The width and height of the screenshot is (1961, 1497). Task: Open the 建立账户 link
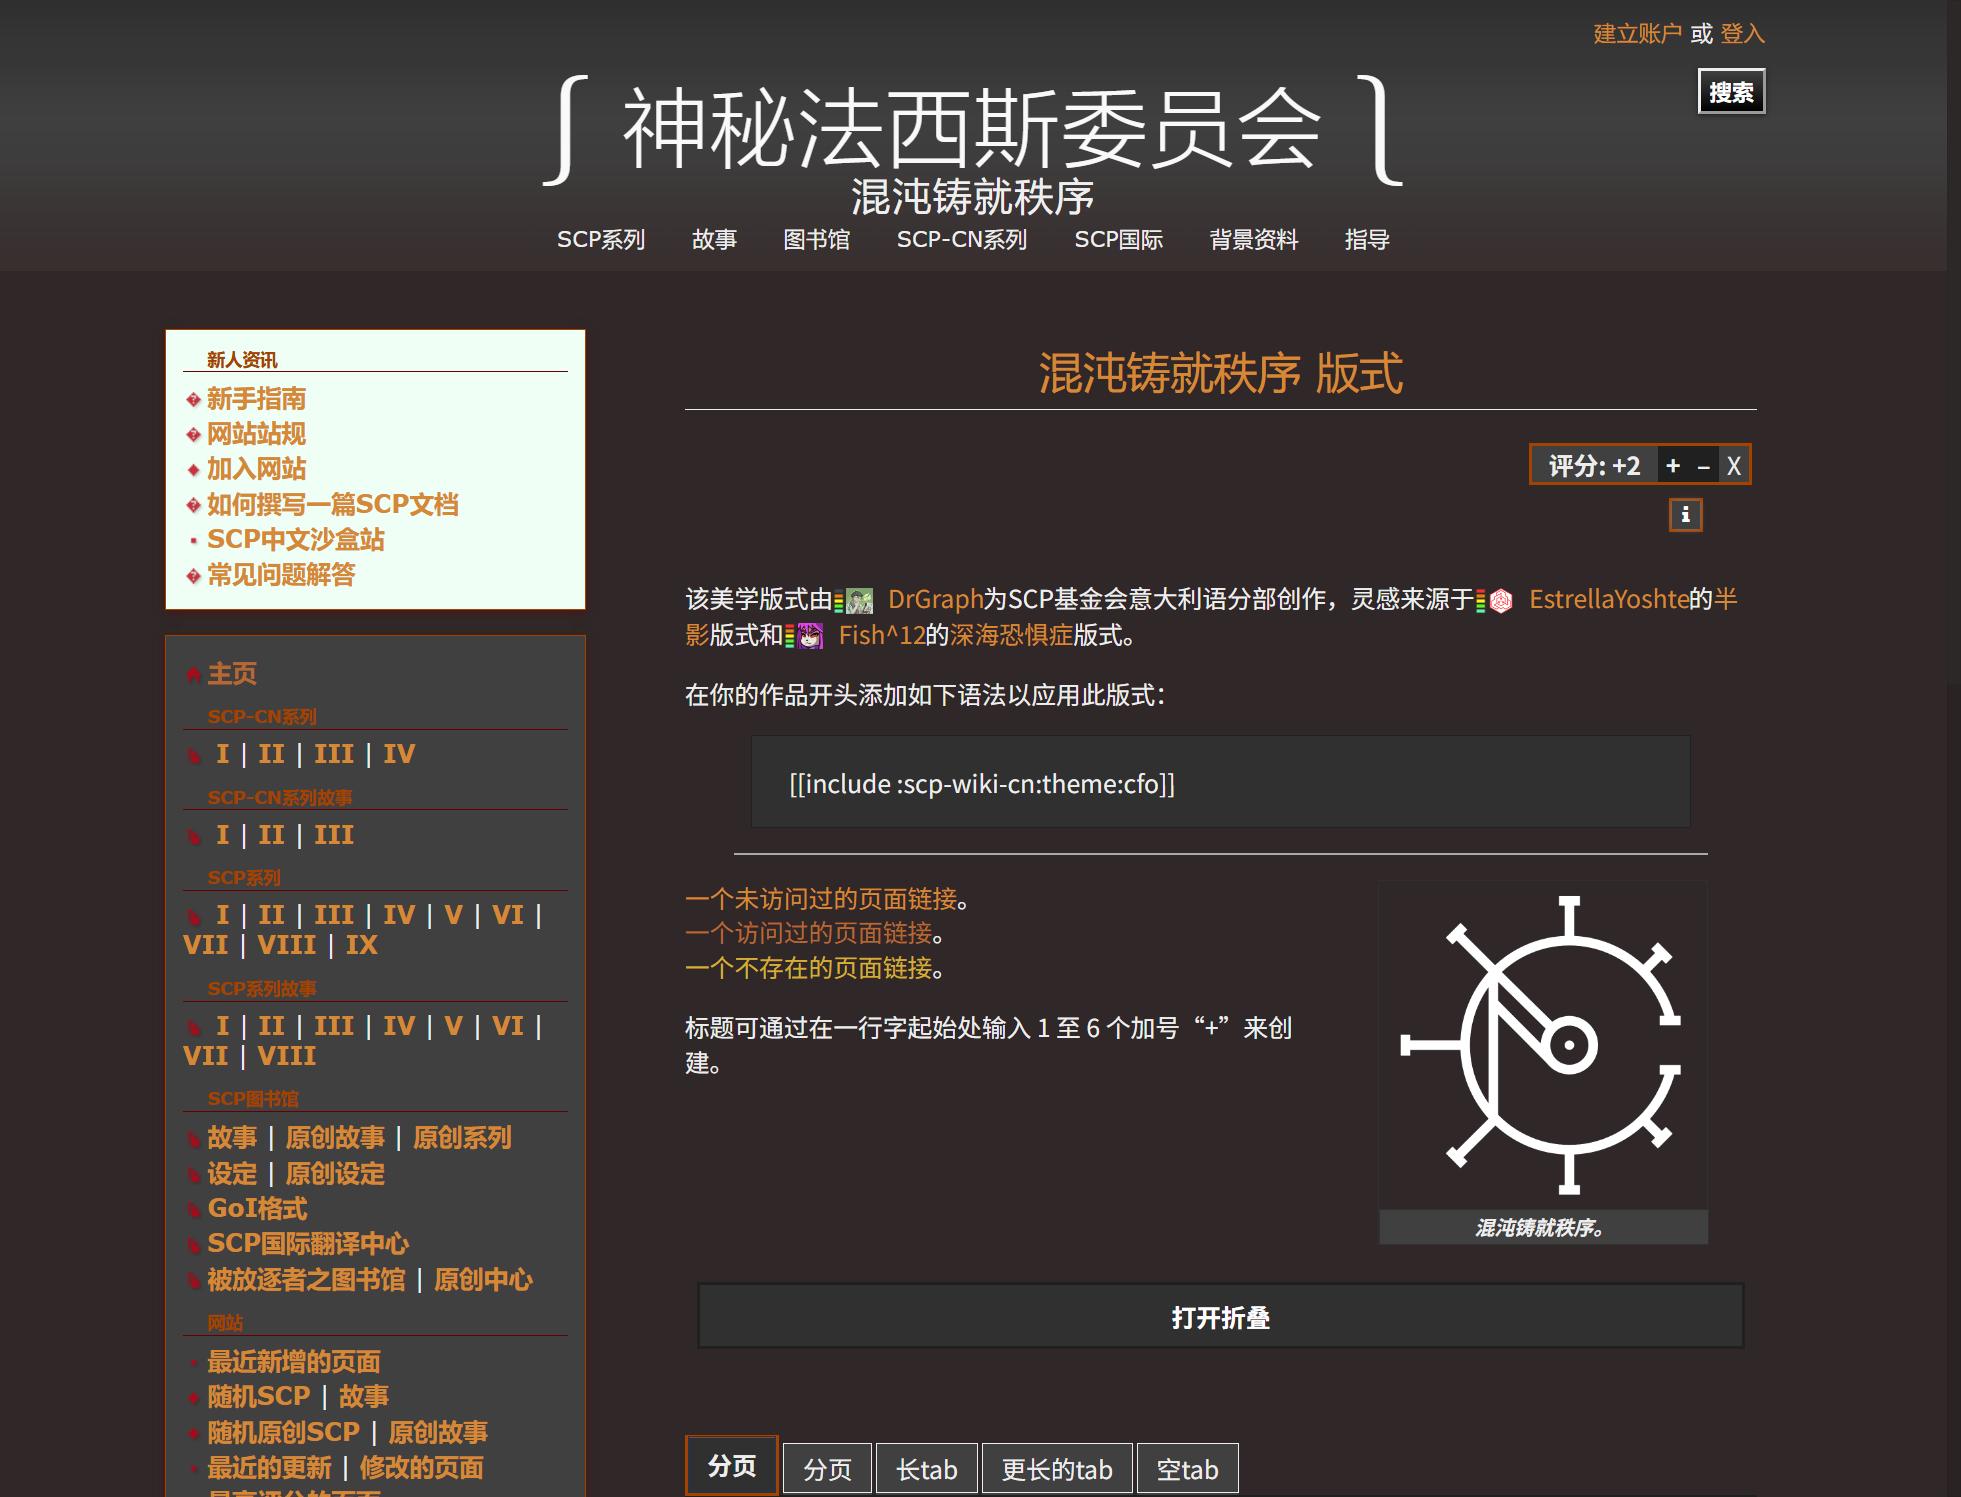point(1636,34)
